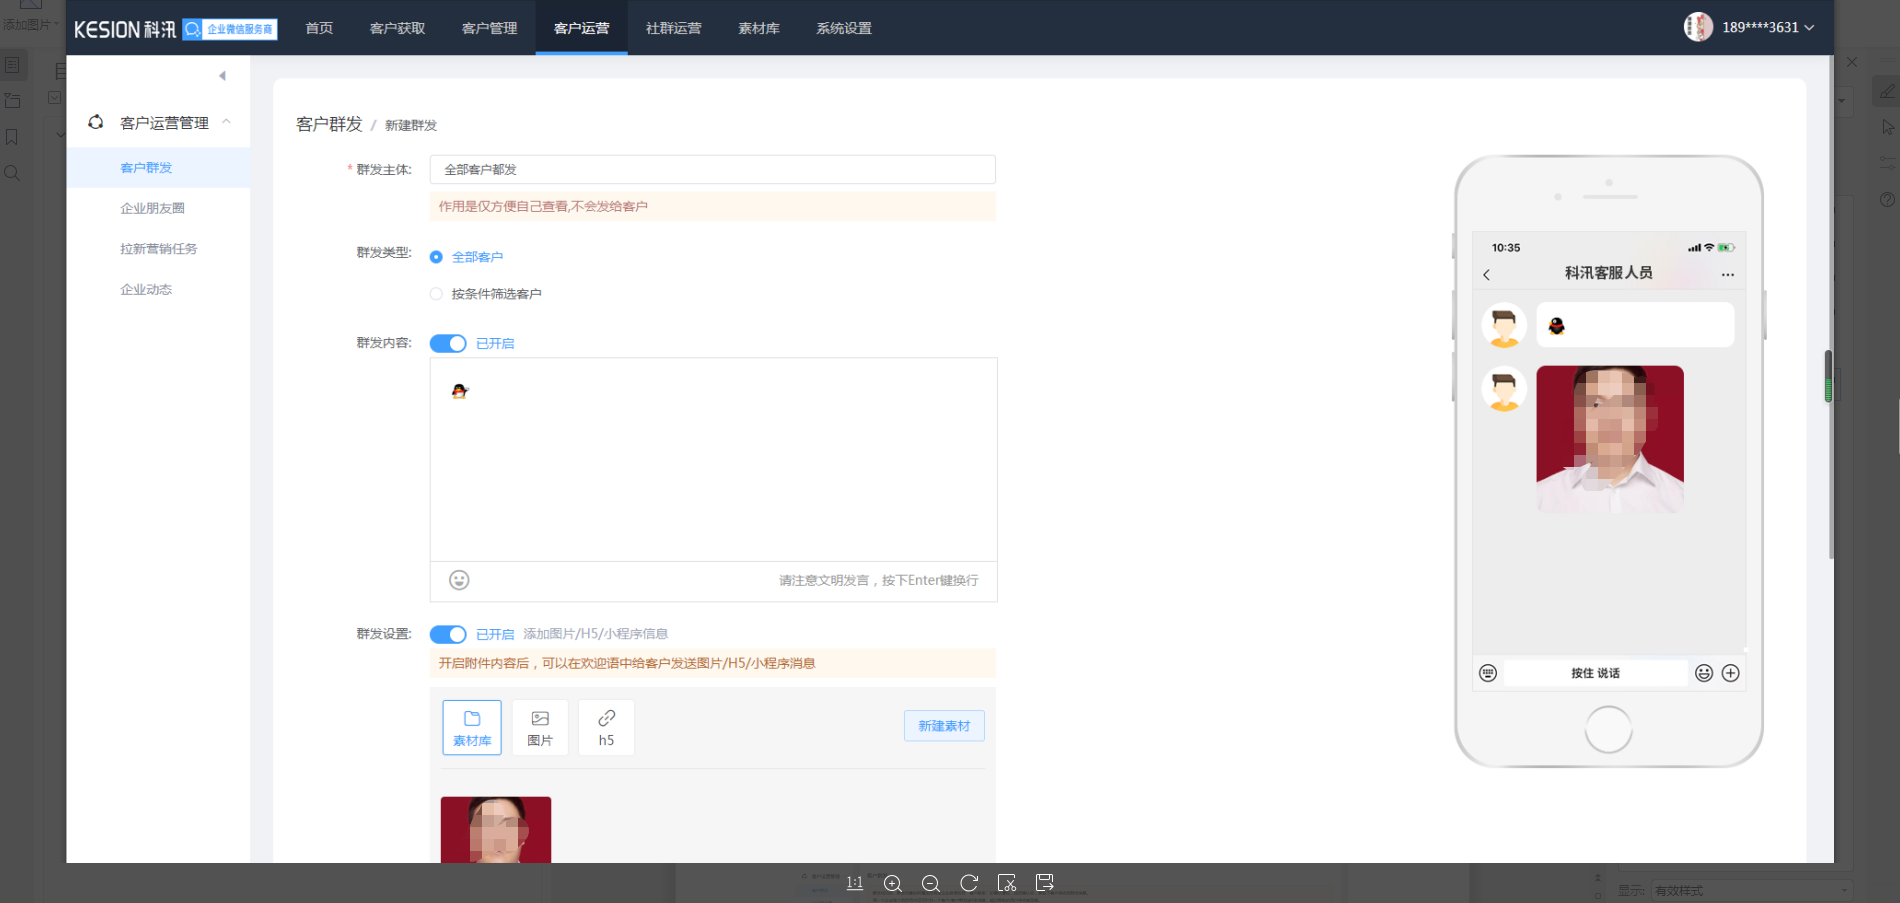The height and width of the screenshot is (903, 1900).
Task: Switch to the 客户管理 navigation tab
Action: [489, 28]
